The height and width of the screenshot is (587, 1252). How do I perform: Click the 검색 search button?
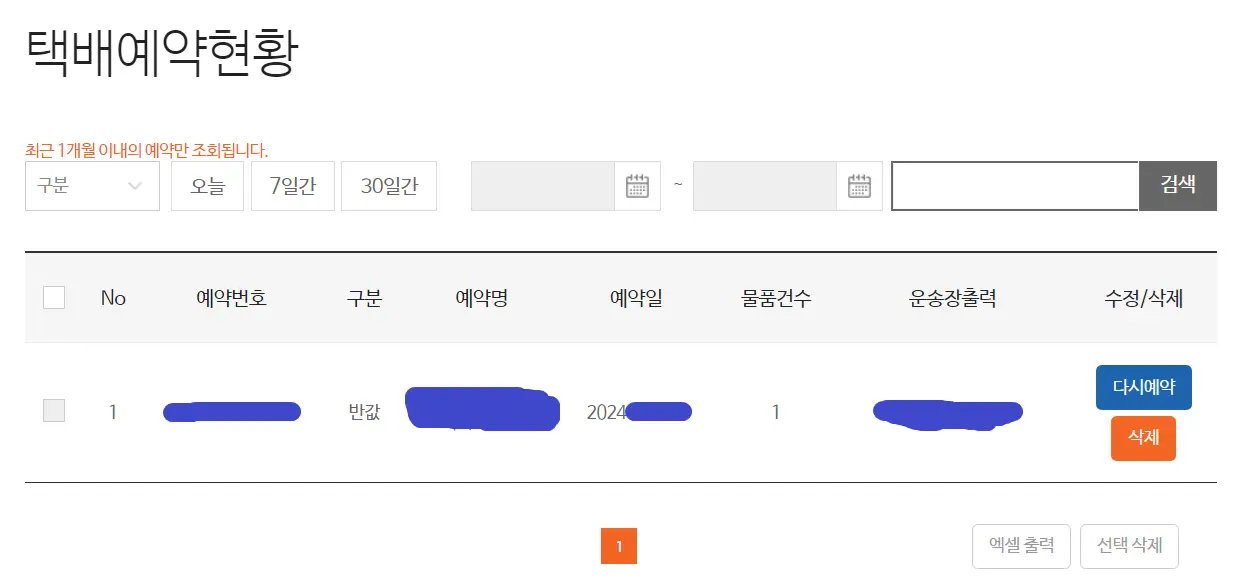click(x=1177, y=186)
